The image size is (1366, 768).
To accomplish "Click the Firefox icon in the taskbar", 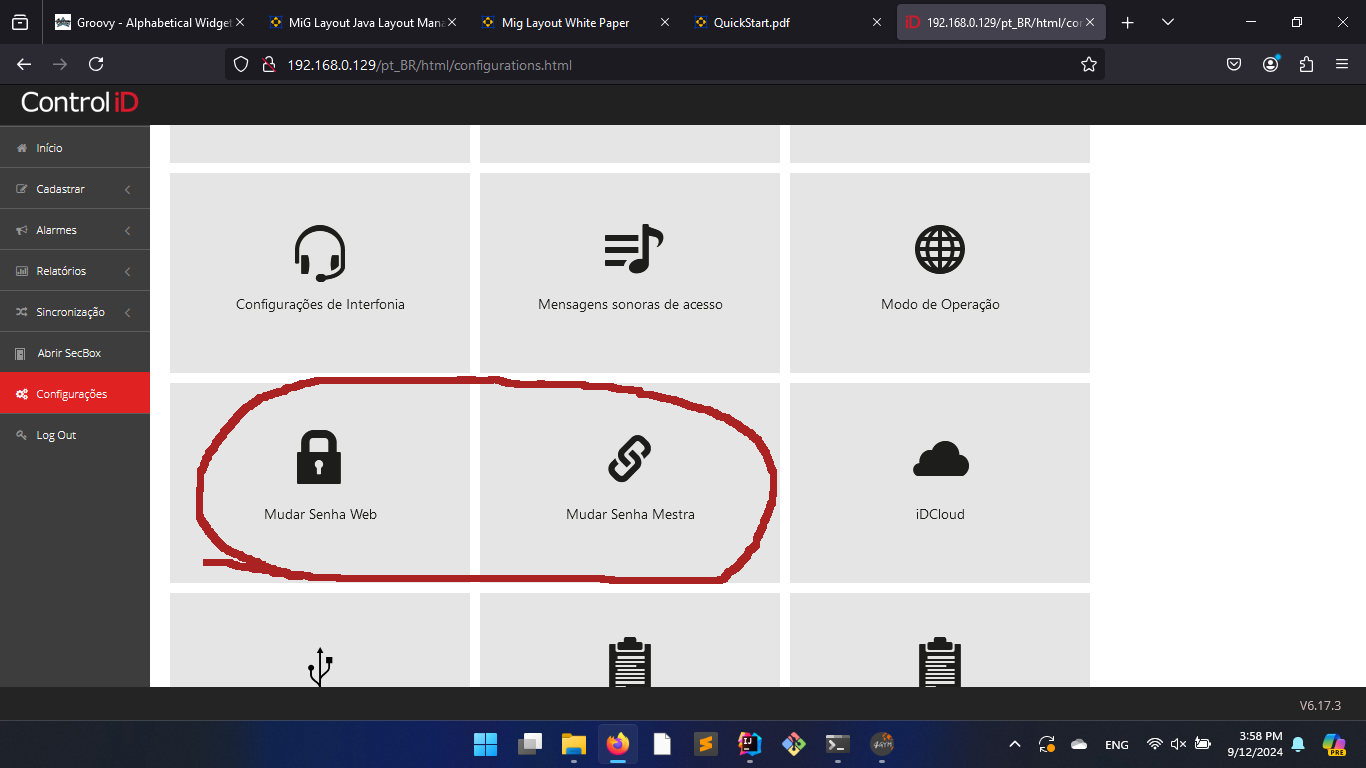I will pyautogui.click(x=618, y=744).
